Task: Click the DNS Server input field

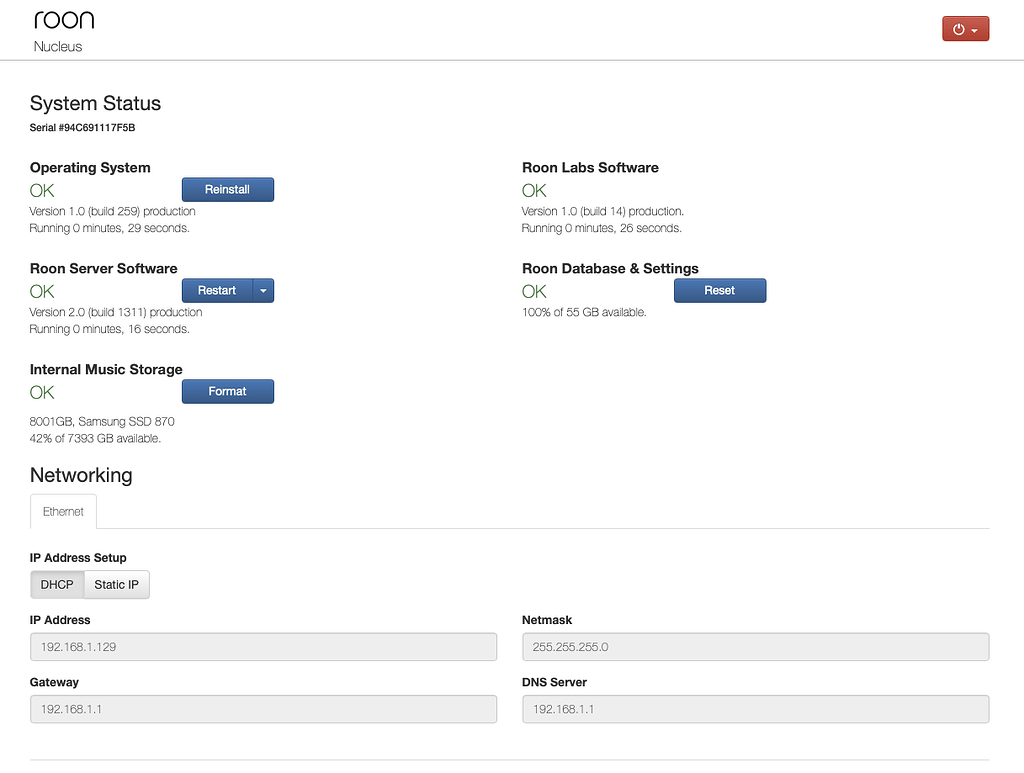Action: (x=755, y=709)
